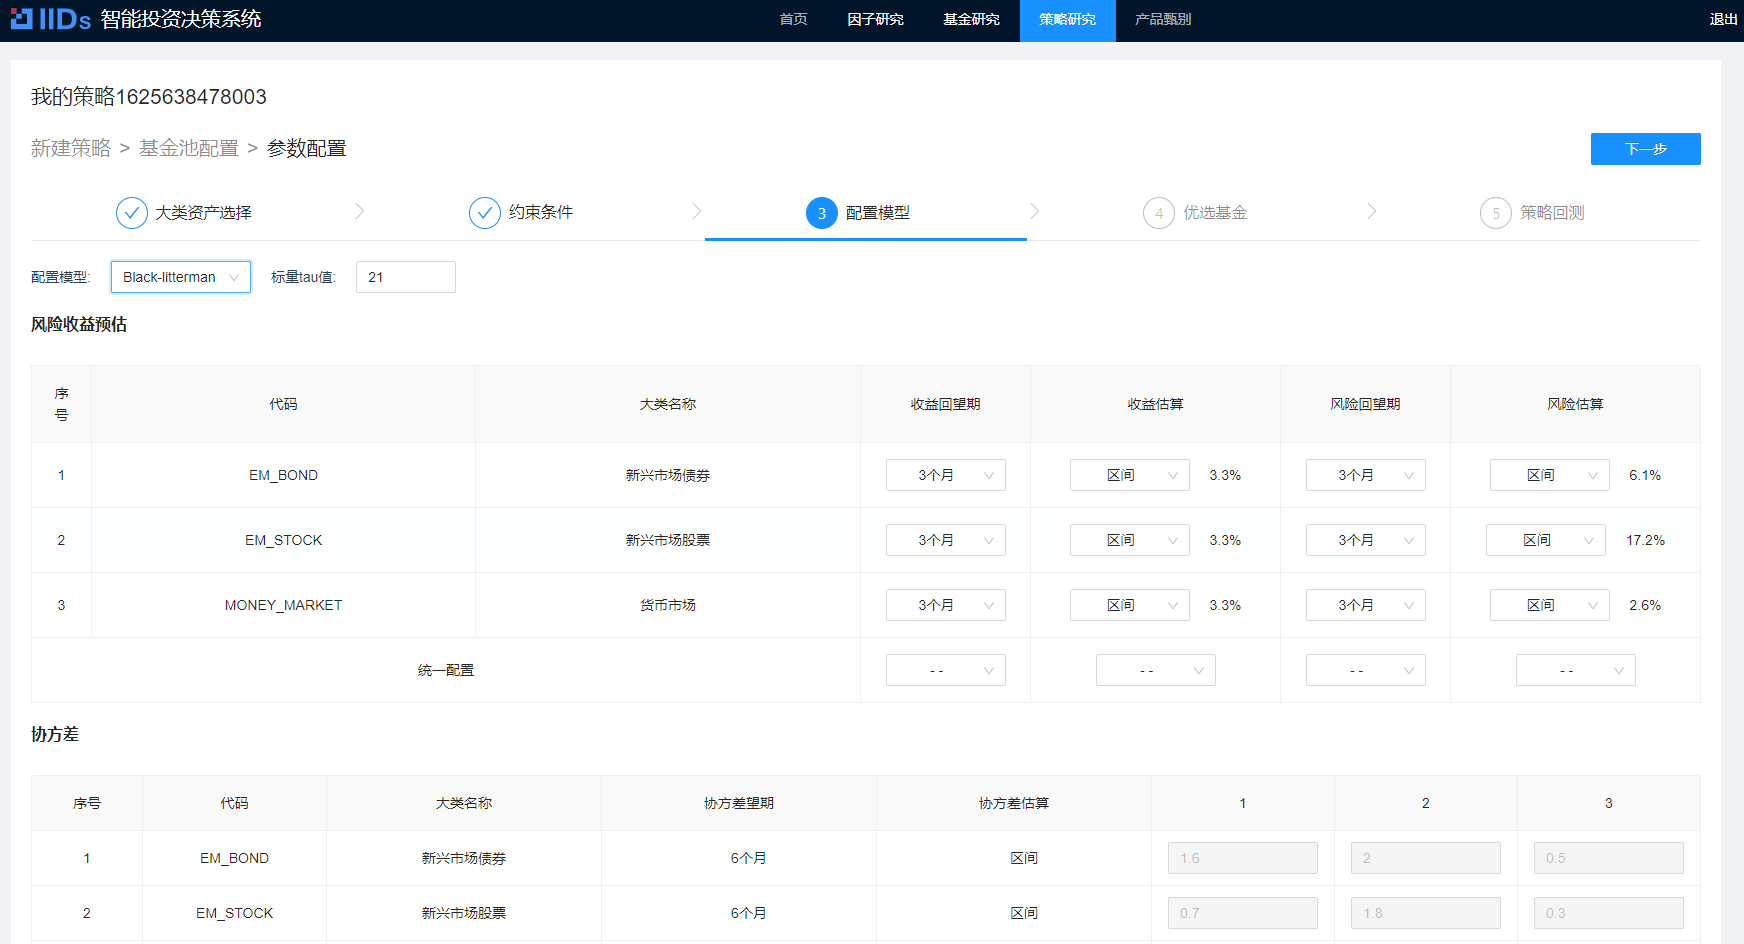Open 统一配置 收益估算 dropdown
The image size is (1744, 944).
click(x=1156, y=670)
